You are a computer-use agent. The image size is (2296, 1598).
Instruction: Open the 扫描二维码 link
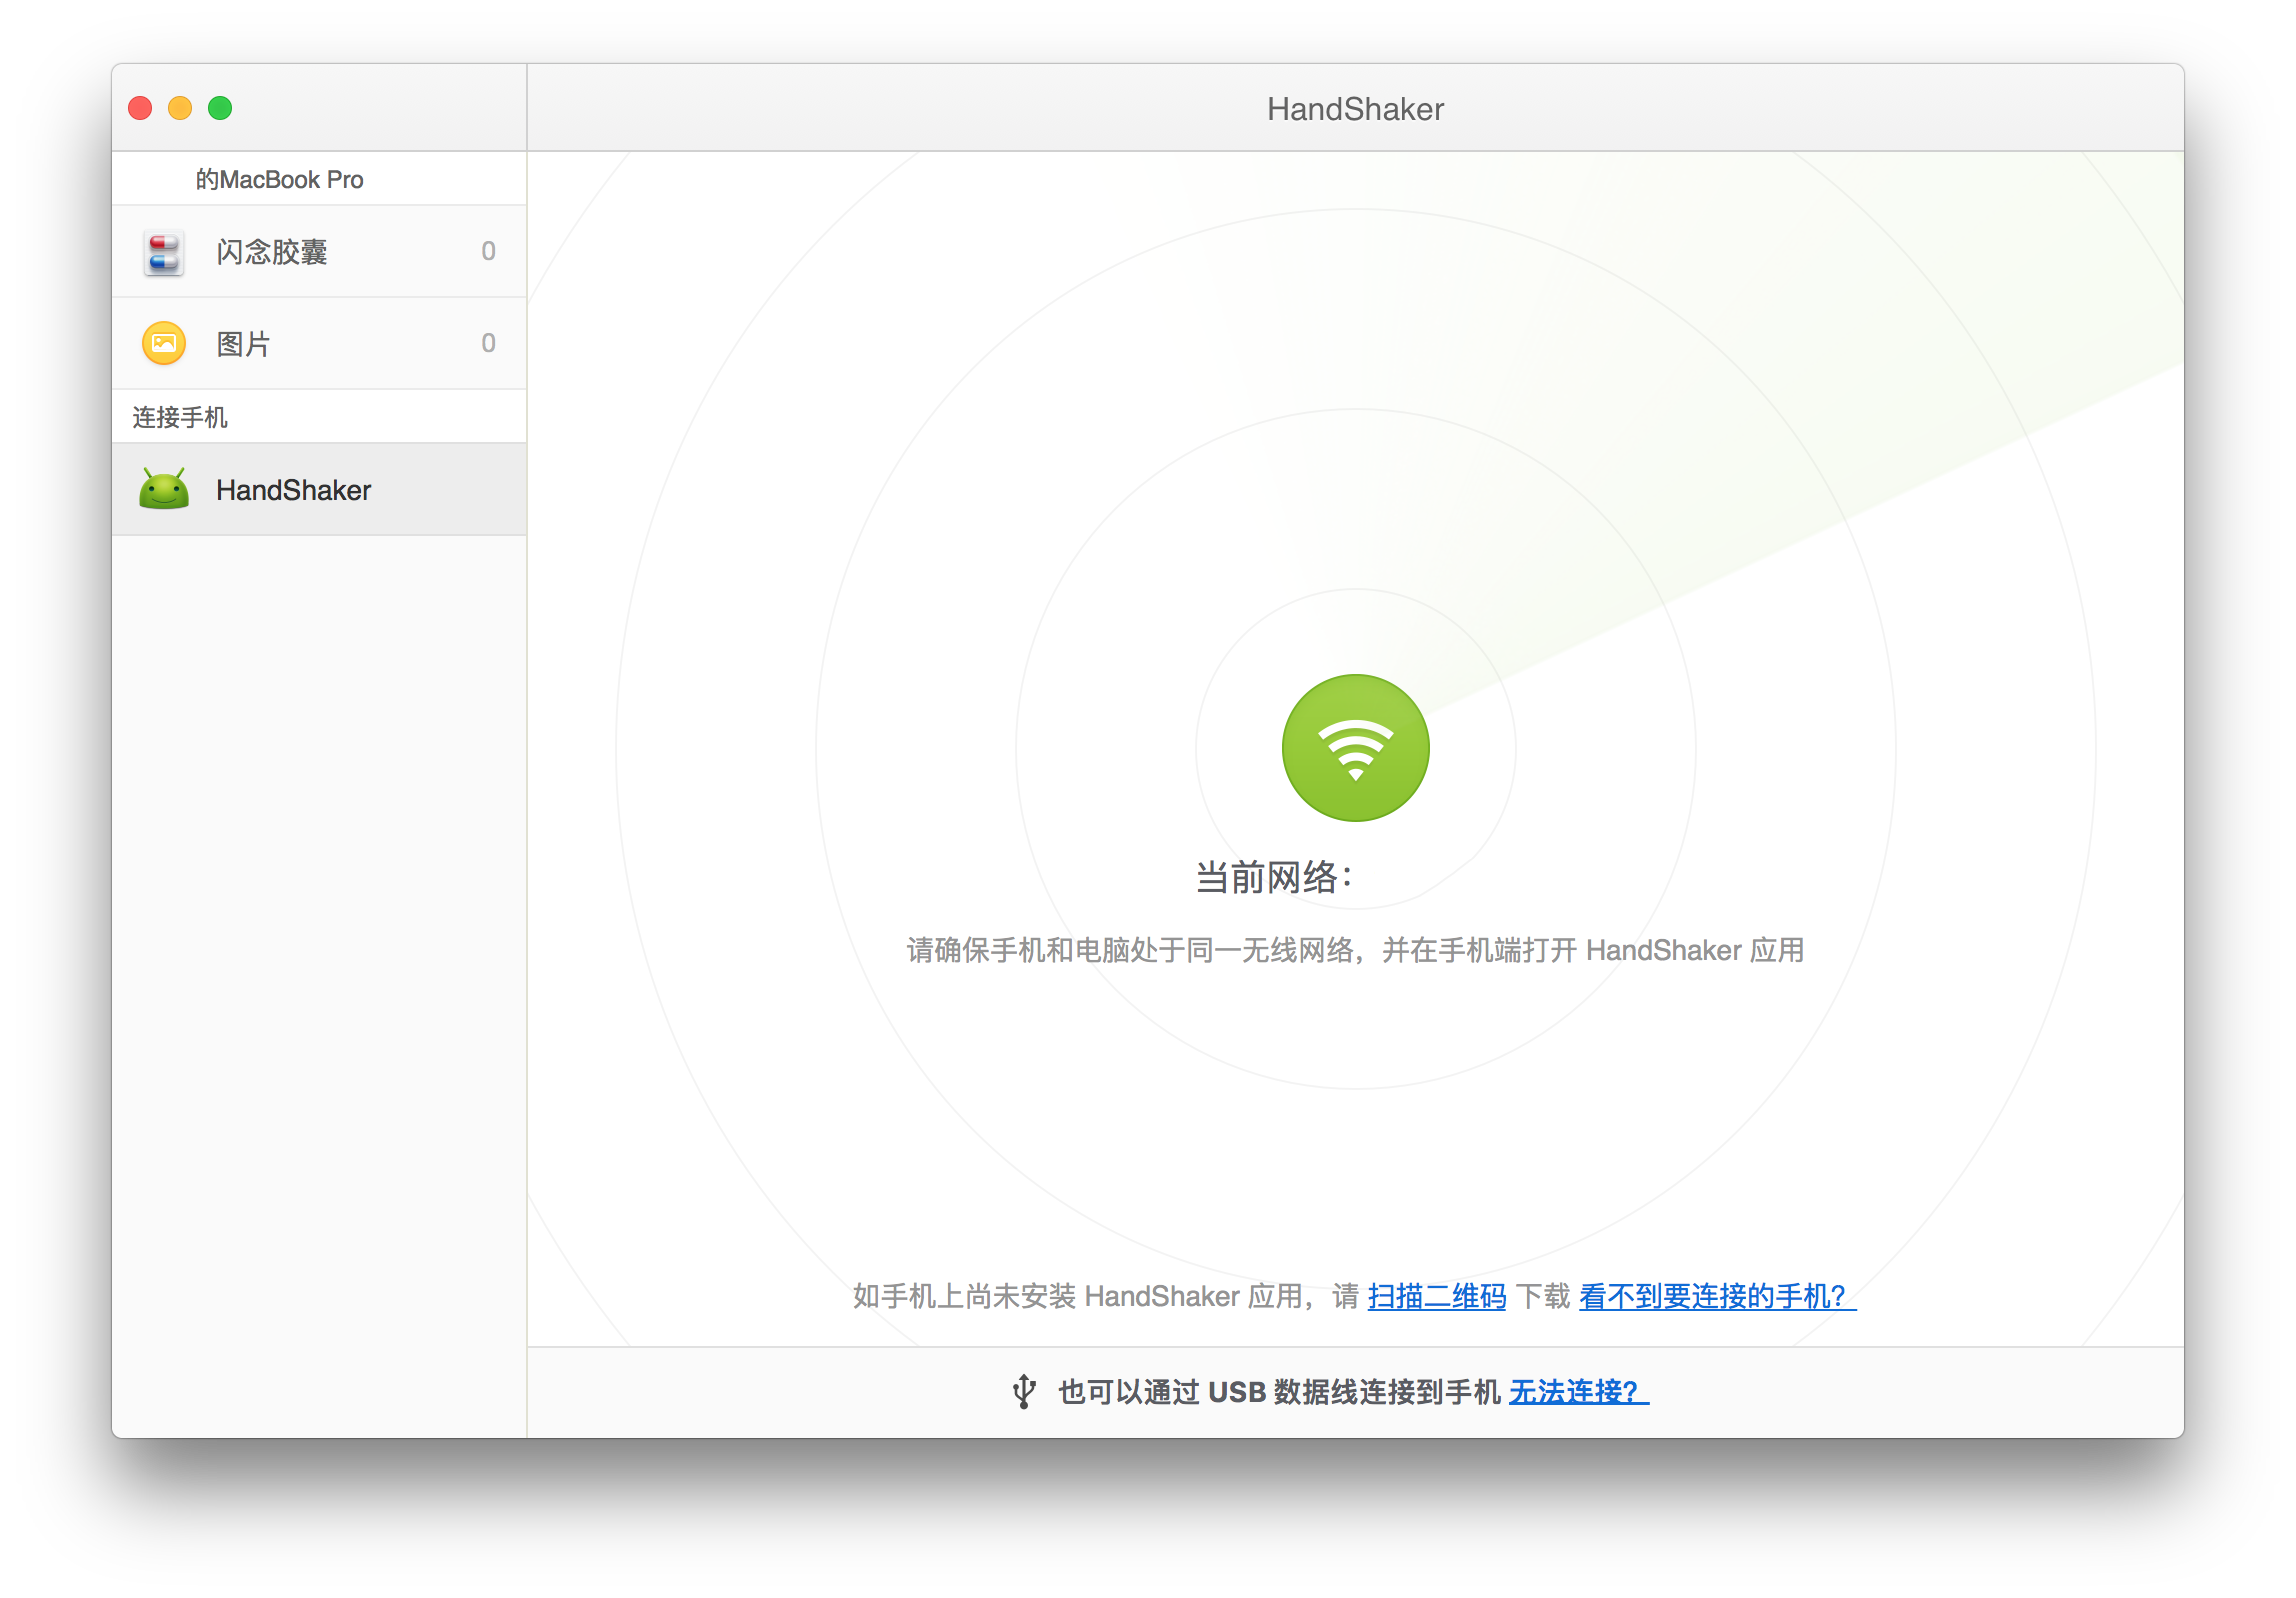pos(1436,1296)
